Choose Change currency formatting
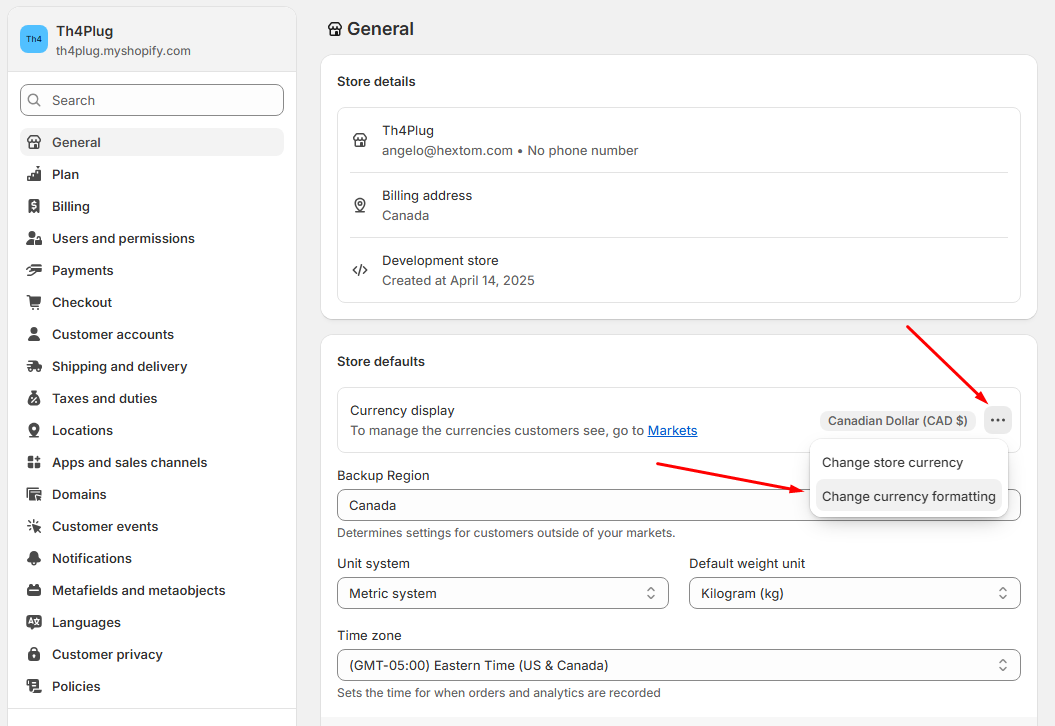The image size is (1055, 726). click(908, 497)
